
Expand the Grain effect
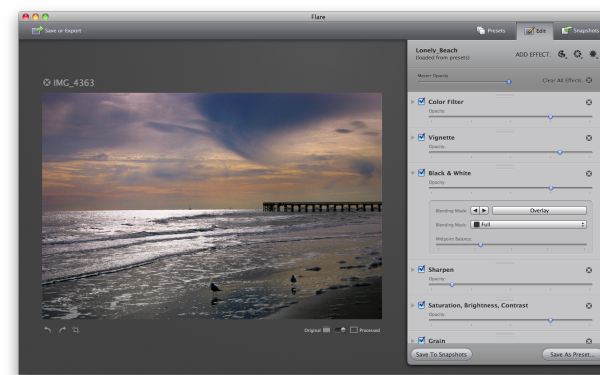(412, 341)
